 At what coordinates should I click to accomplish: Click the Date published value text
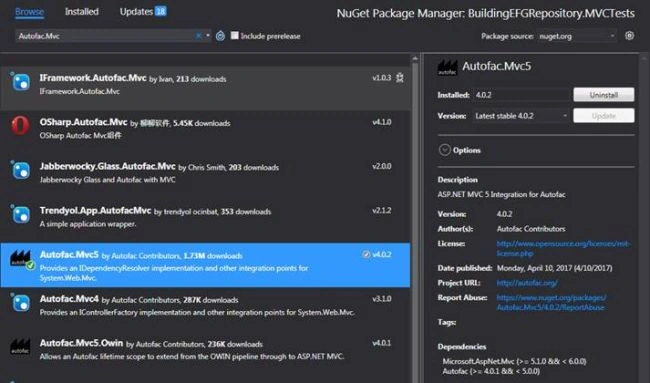(554, 268)
